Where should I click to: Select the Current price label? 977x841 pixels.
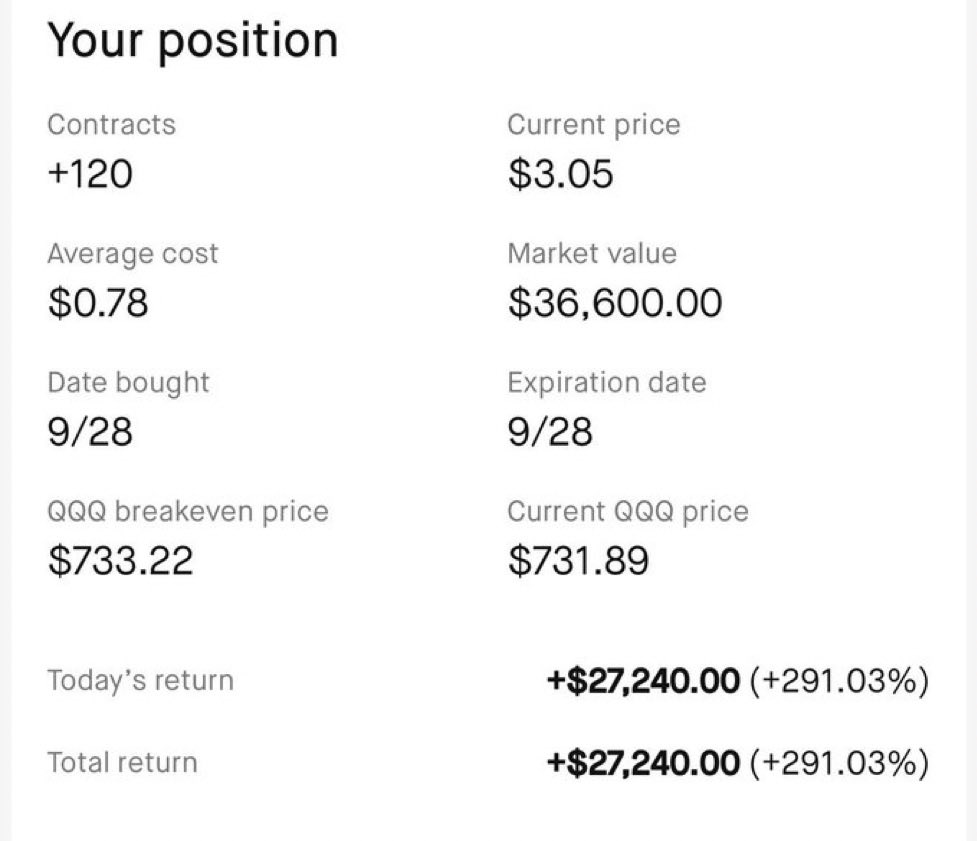(x=594, y=125)
